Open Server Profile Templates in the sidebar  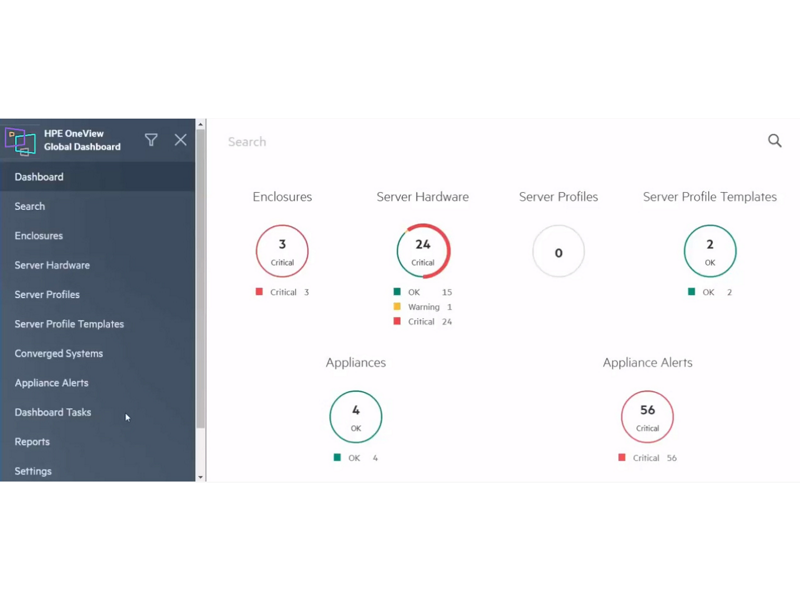click(x=97, y=324)
